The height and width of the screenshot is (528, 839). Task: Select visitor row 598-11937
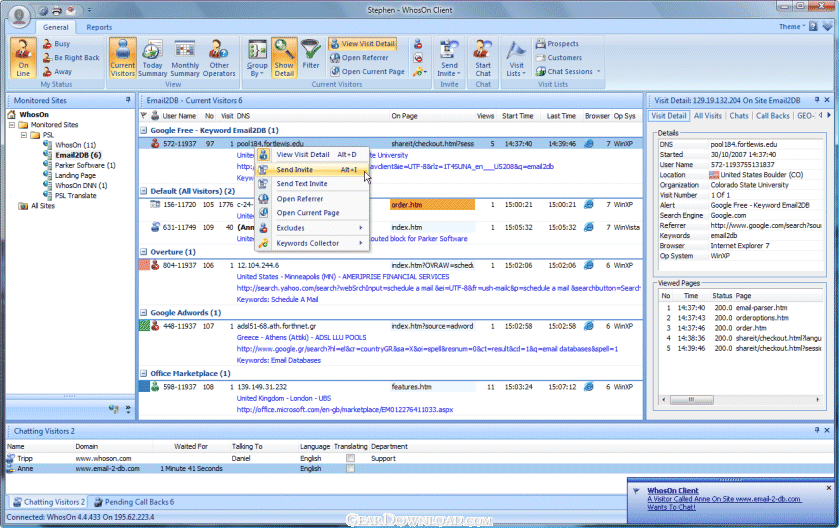pyautogui.click(x=391, y=387)
